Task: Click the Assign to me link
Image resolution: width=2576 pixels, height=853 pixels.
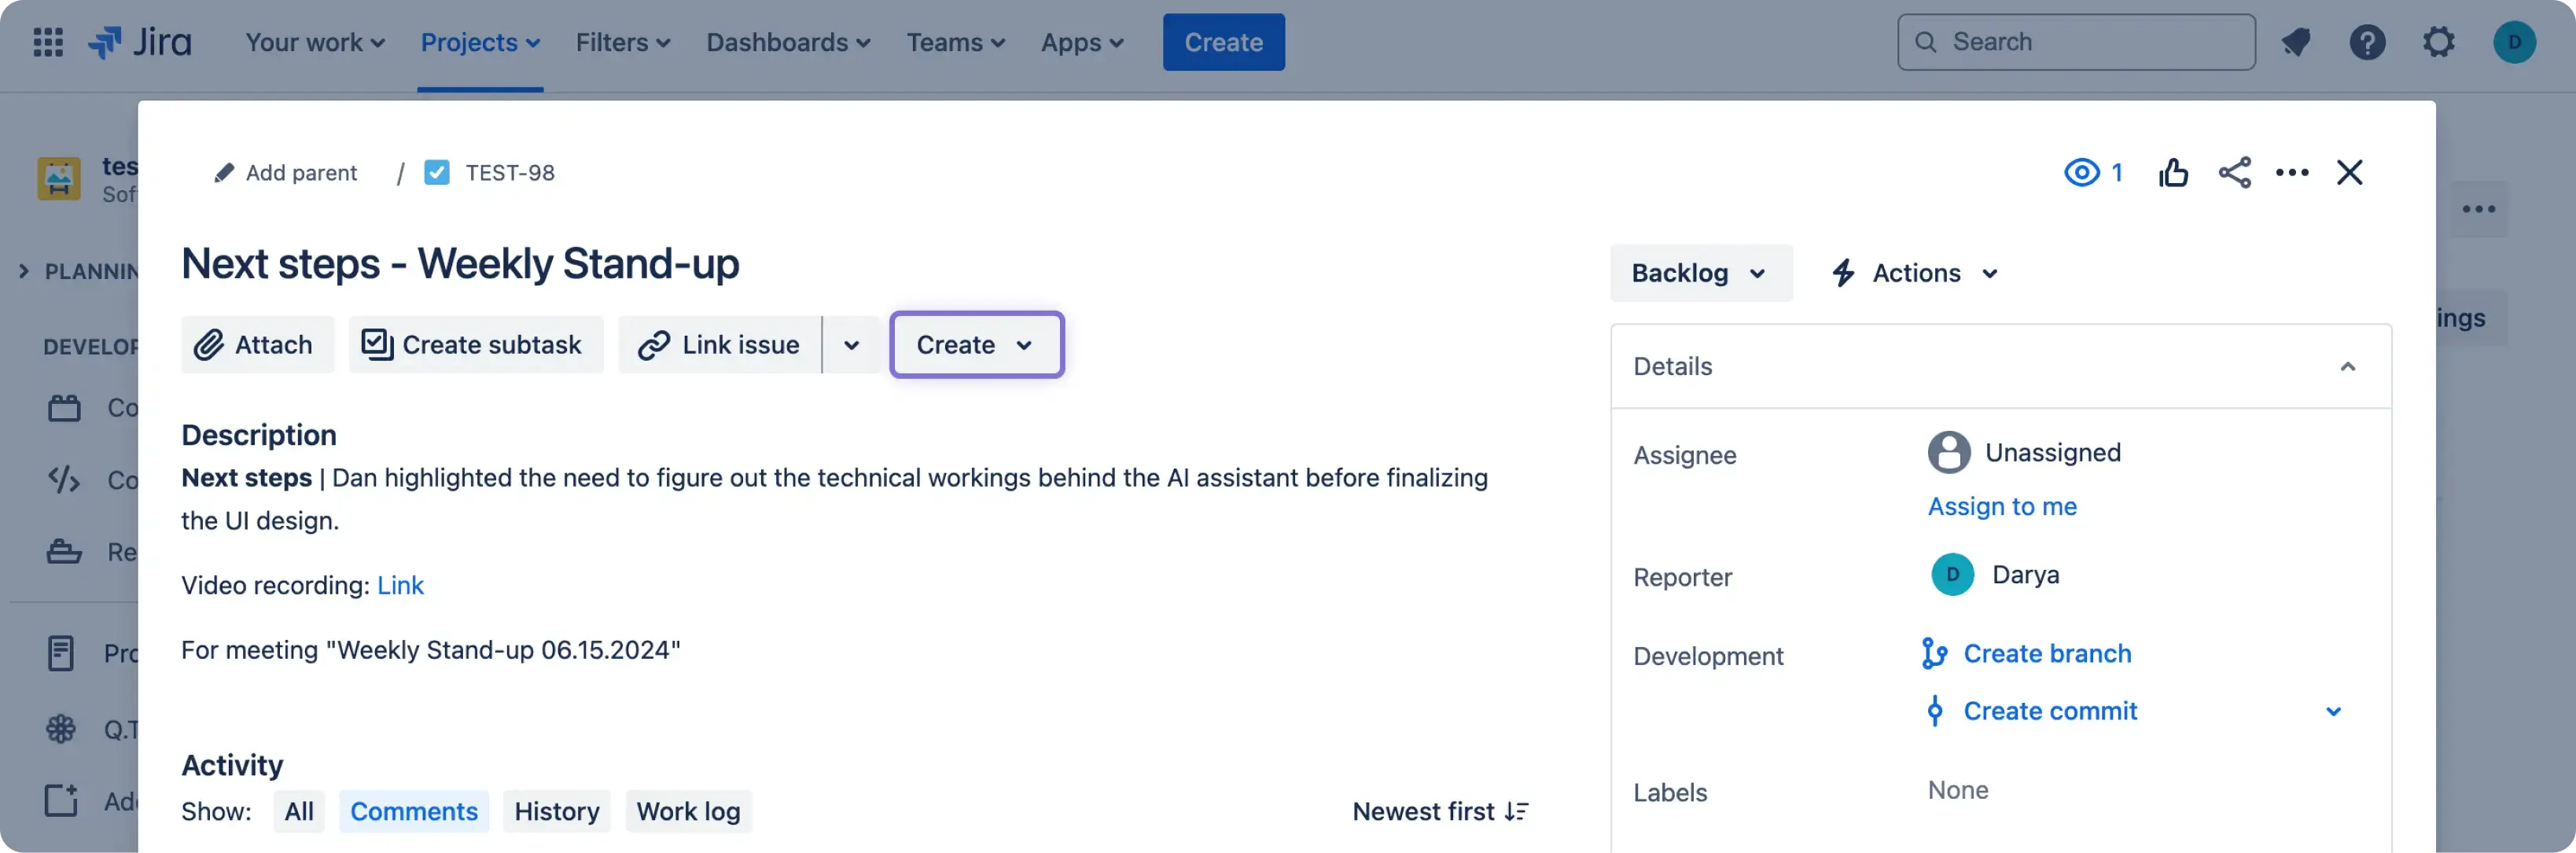Action: tap(2002, 506)
